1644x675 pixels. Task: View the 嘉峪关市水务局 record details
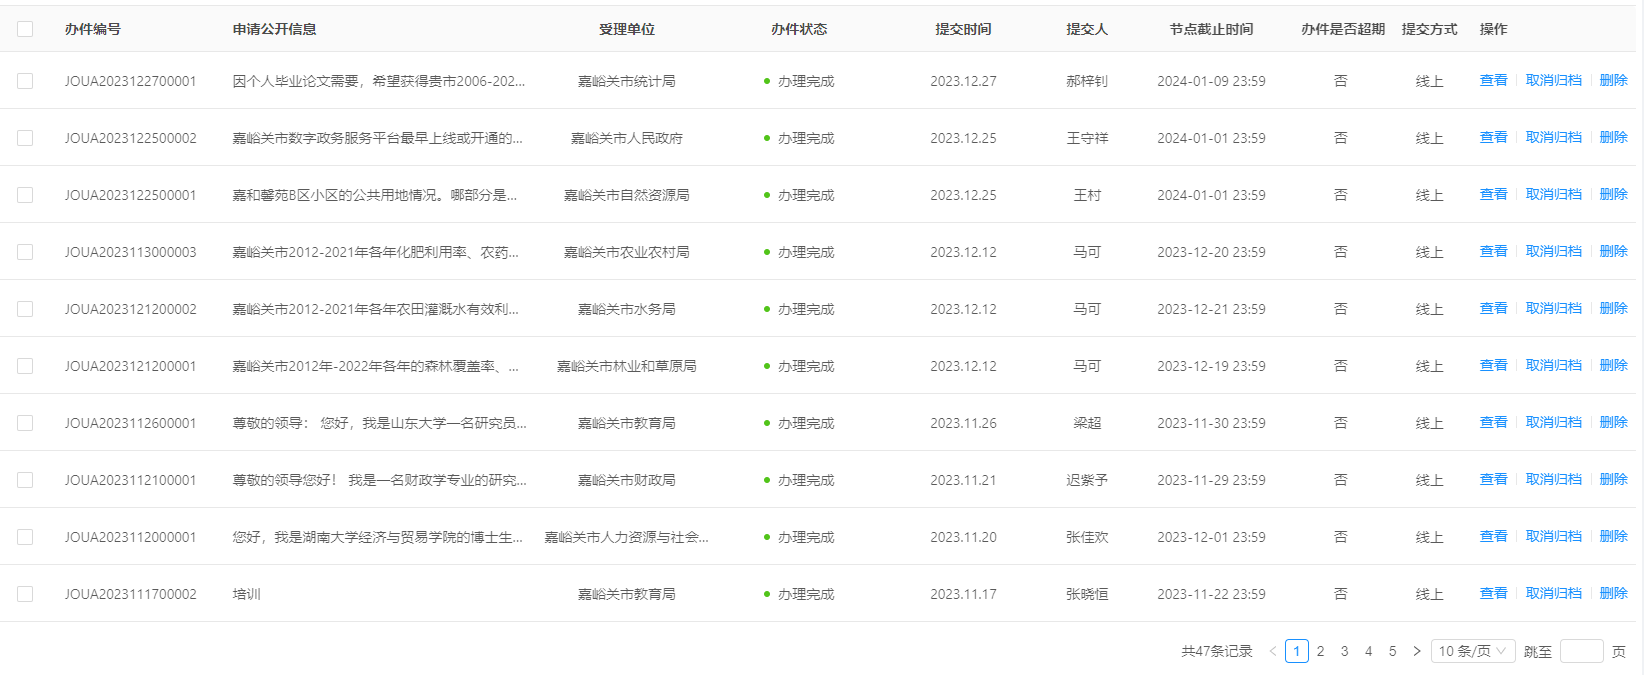pos(1493,308)
